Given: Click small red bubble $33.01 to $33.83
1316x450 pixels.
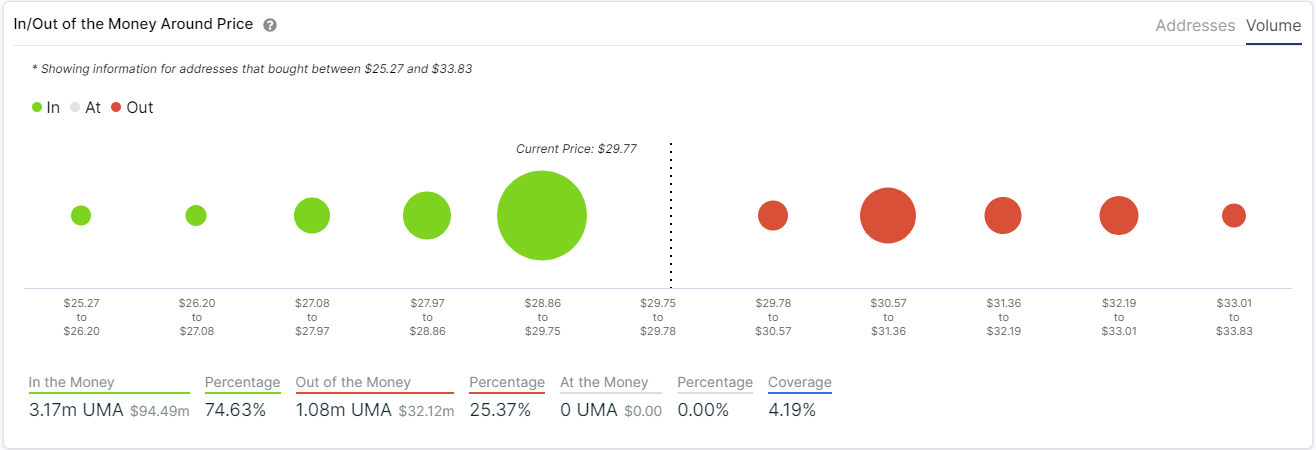Looking at the screenshot, I should (1234, 215).
